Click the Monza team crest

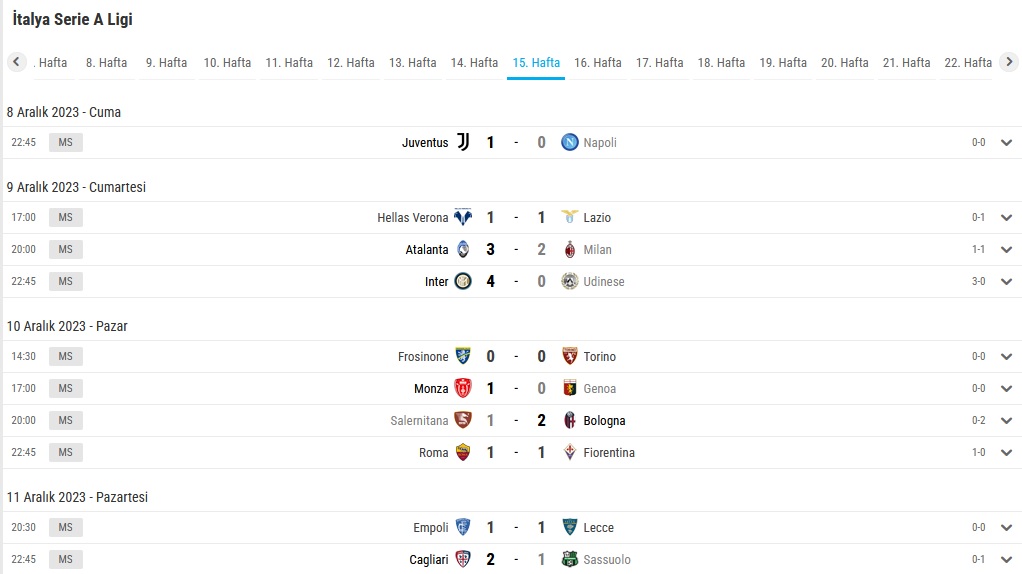tap(463, 388)
